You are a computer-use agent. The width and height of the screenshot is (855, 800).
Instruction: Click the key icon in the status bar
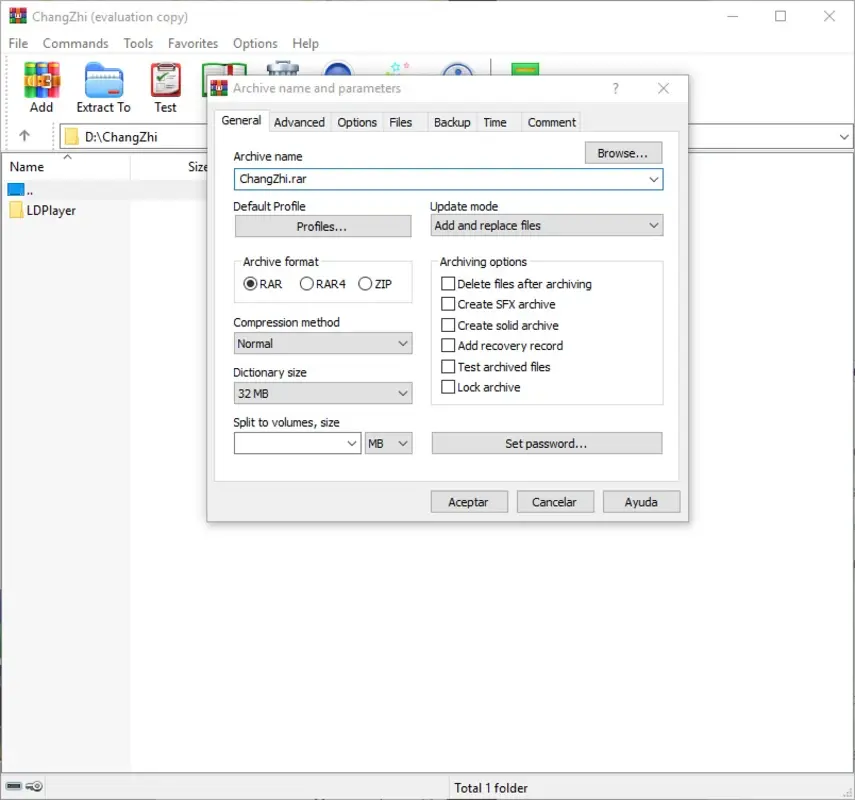(33, 786)
